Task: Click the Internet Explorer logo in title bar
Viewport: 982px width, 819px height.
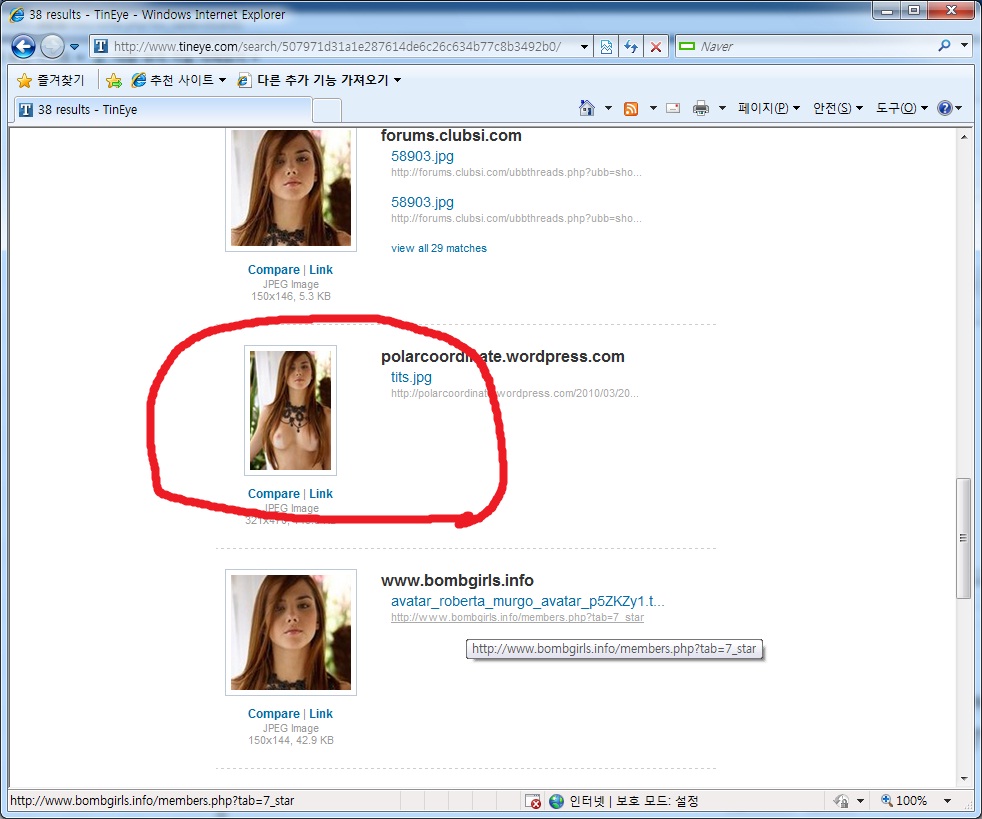Action: (x=16, y=14)
